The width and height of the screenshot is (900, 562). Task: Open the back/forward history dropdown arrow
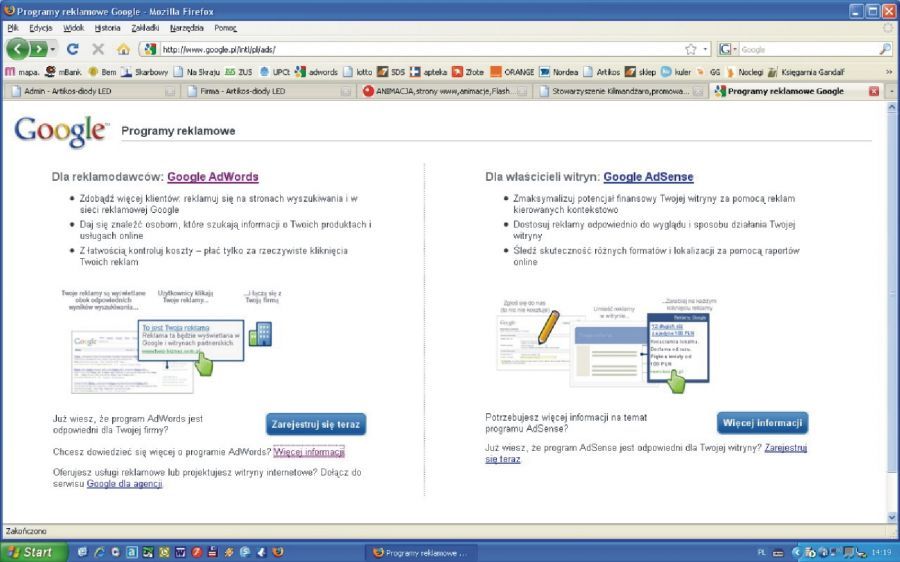point(53,49)
